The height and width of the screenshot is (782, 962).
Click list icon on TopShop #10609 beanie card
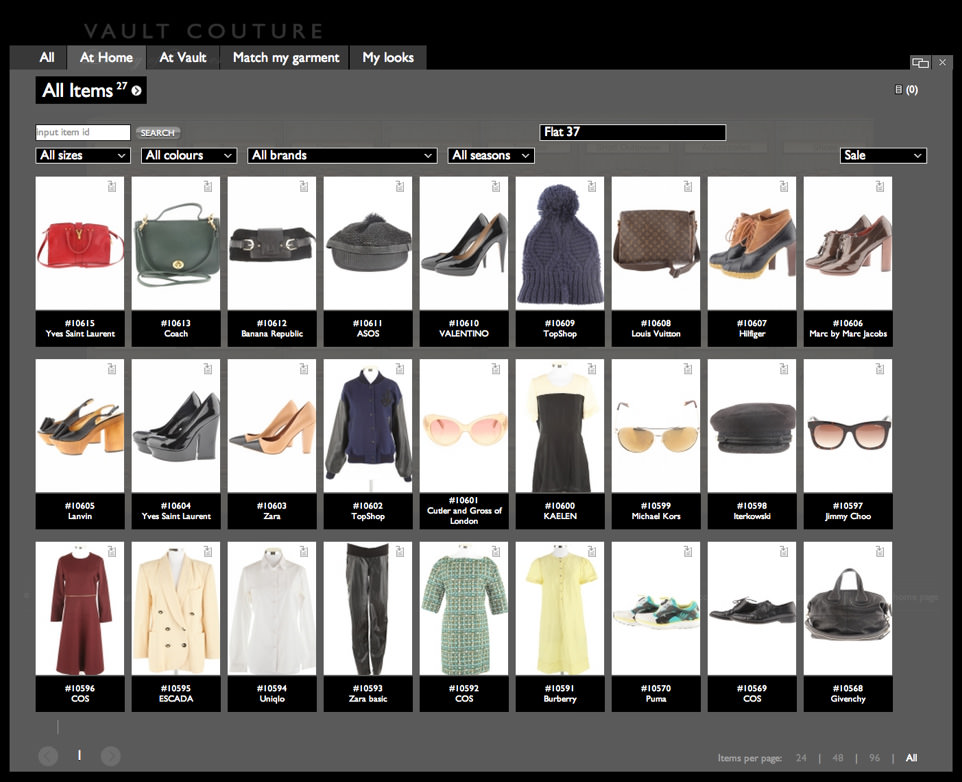point(592,186)
